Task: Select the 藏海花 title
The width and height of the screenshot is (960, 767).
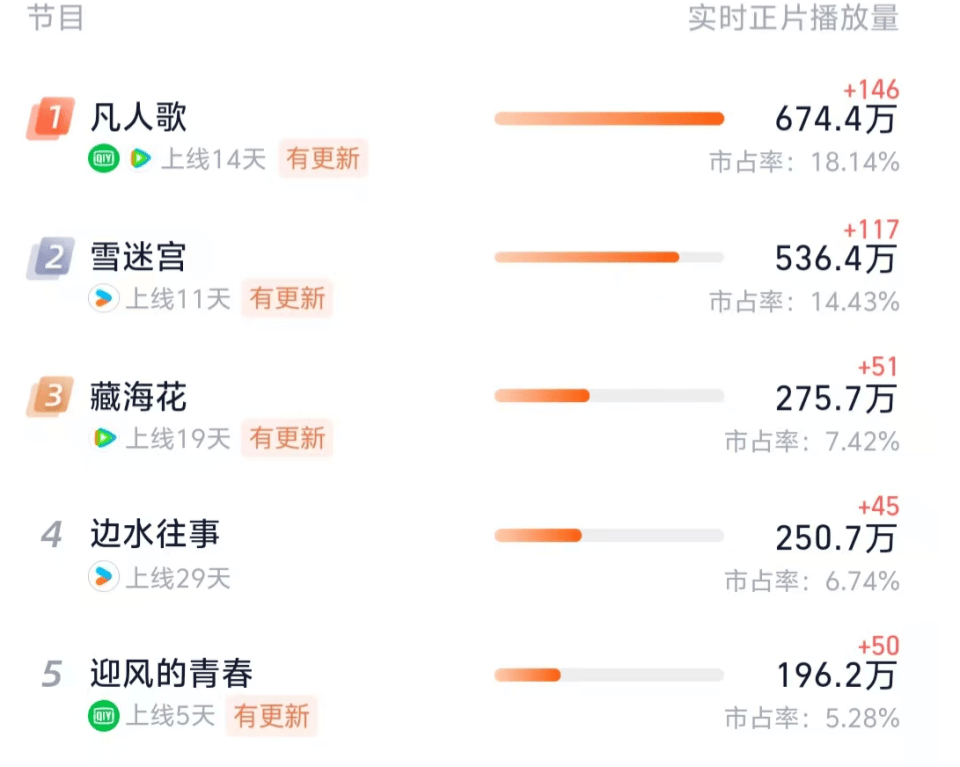Action: (138, 398)
